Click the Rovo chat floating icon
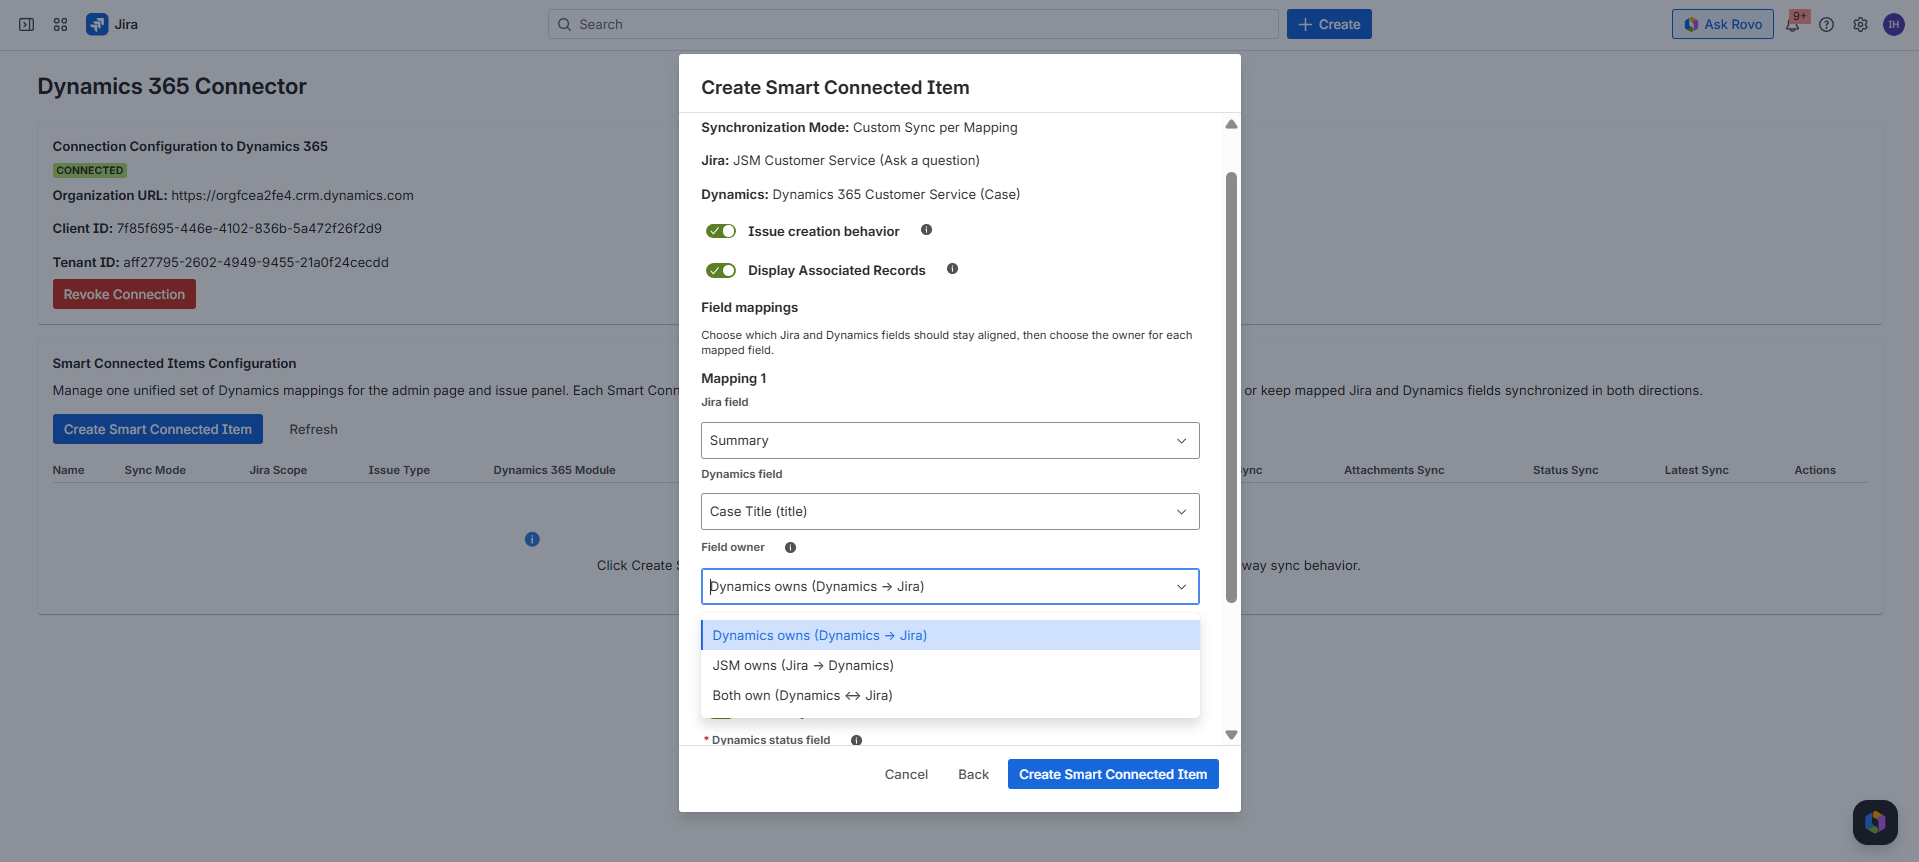This screenshot has width=1919, height=862. (x=1875, y=822)
